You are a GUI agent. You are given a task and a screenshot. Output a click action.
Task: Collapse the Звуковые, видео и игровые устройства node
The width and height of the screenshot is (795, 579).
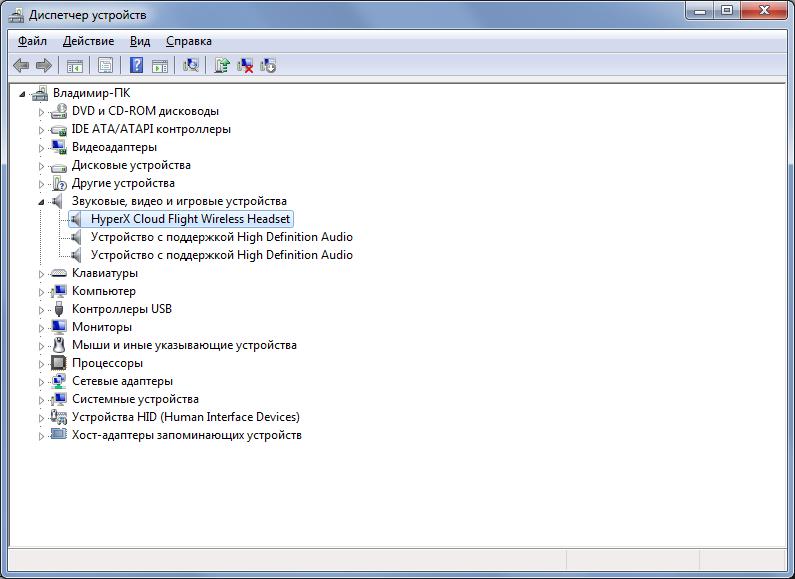pyautogui.click(x=41, y=202)
